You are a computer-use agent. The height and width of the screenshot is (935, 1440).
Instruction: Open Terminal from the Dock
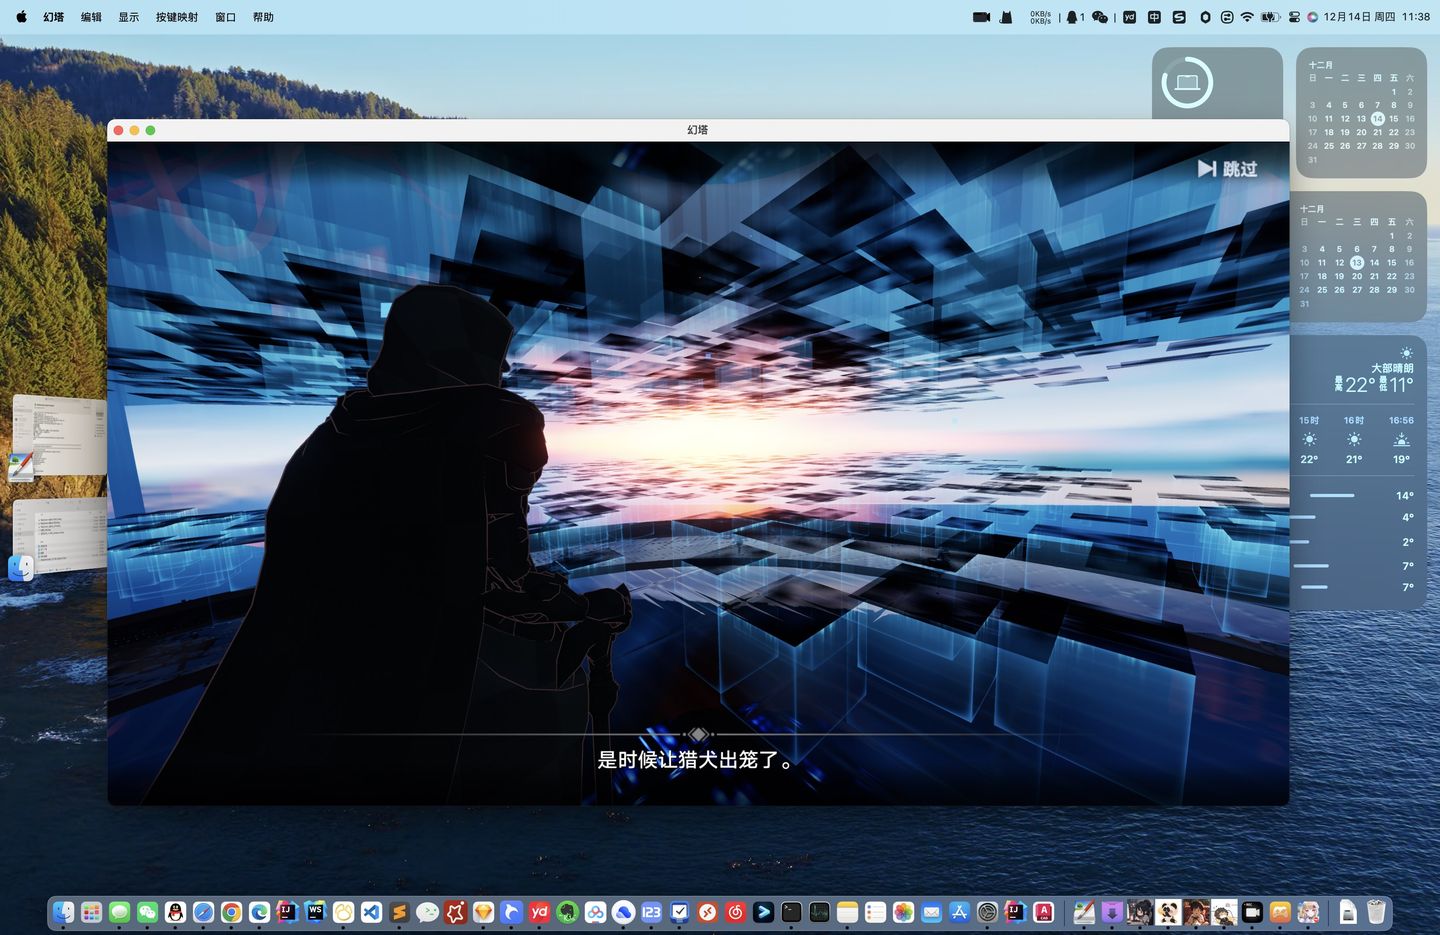click(x=791, y=912)
